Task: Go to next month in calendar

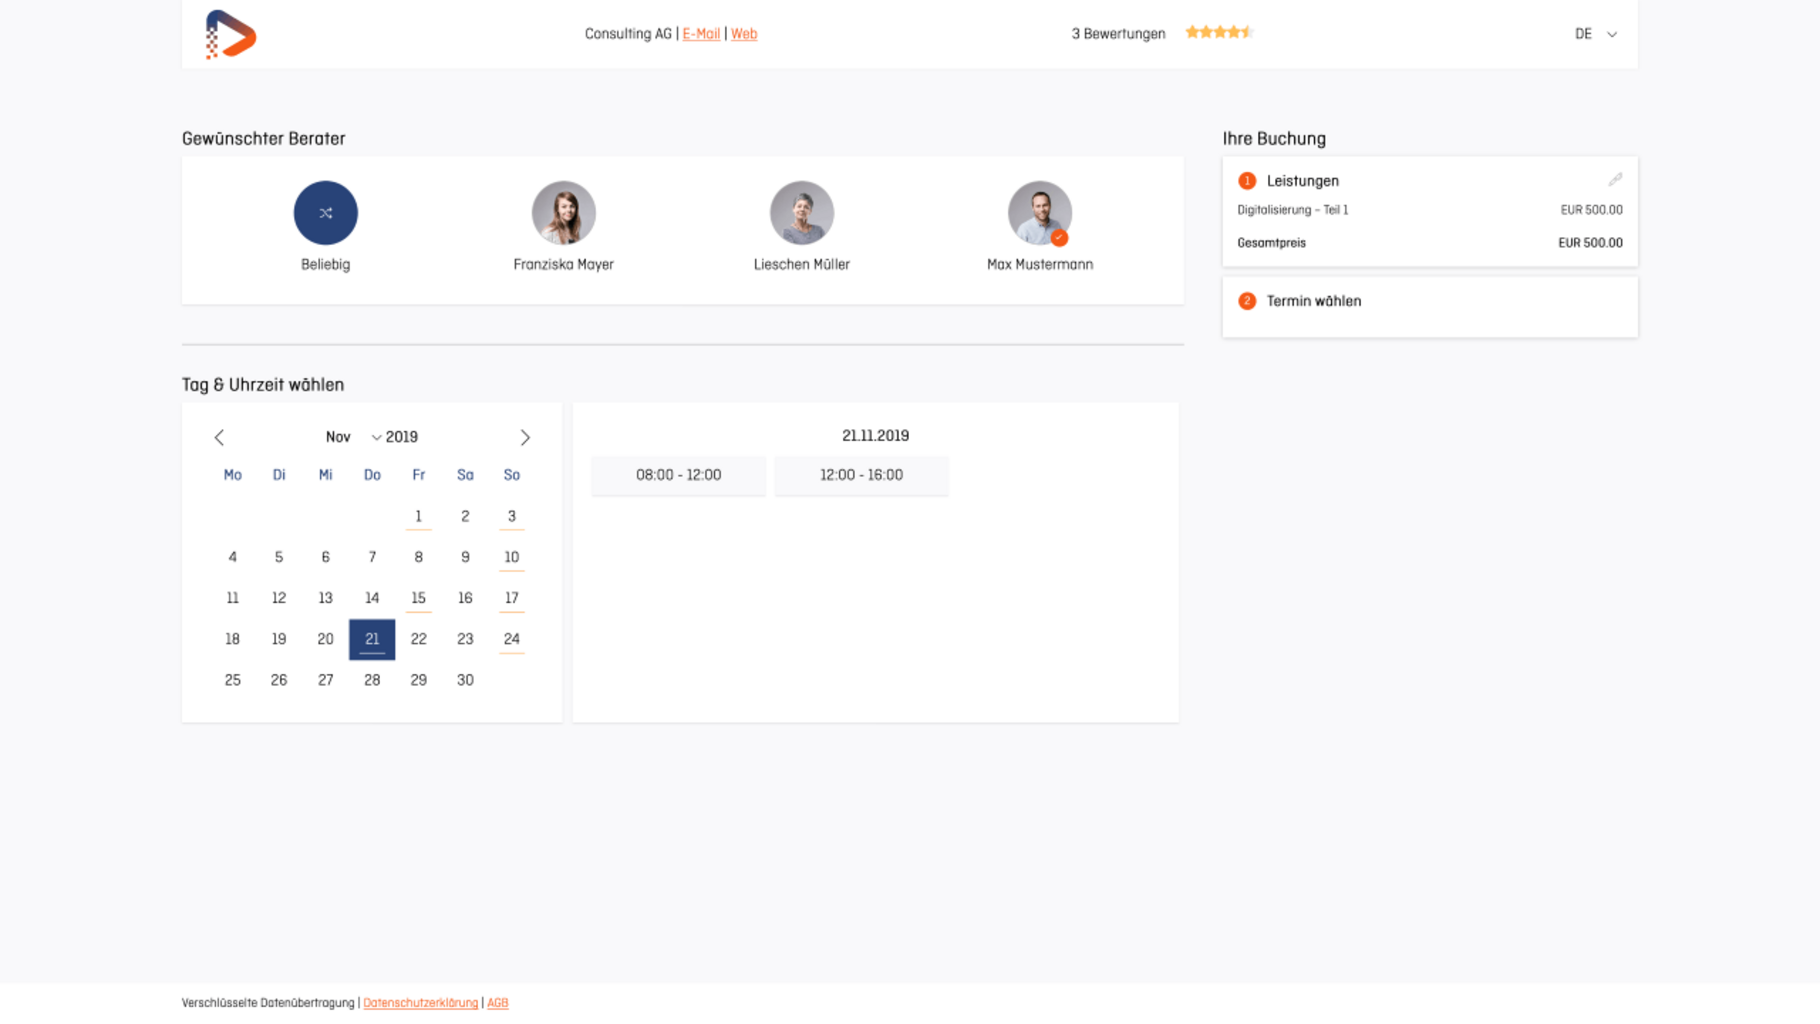Action: (525, 437)
